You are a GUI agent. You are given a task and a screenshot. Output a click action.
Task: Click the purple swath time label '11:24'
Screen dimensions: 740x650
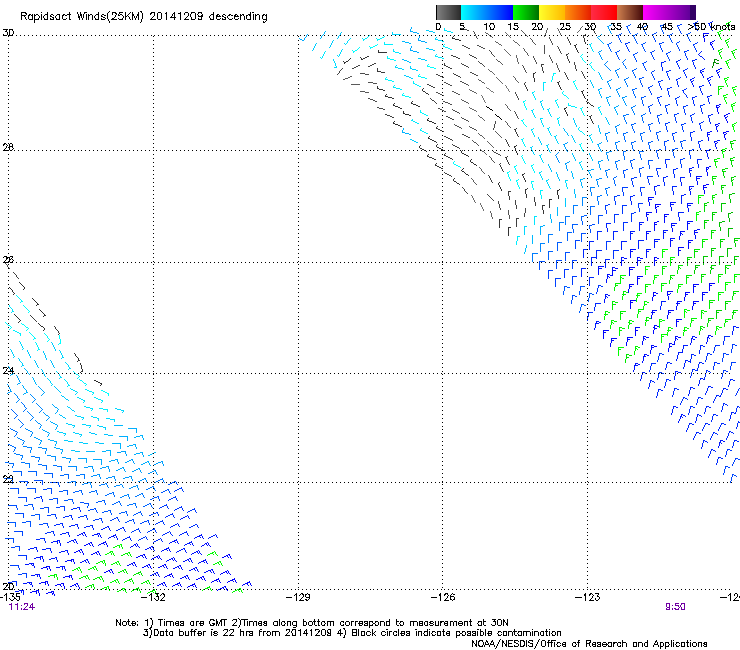point(22,607)
